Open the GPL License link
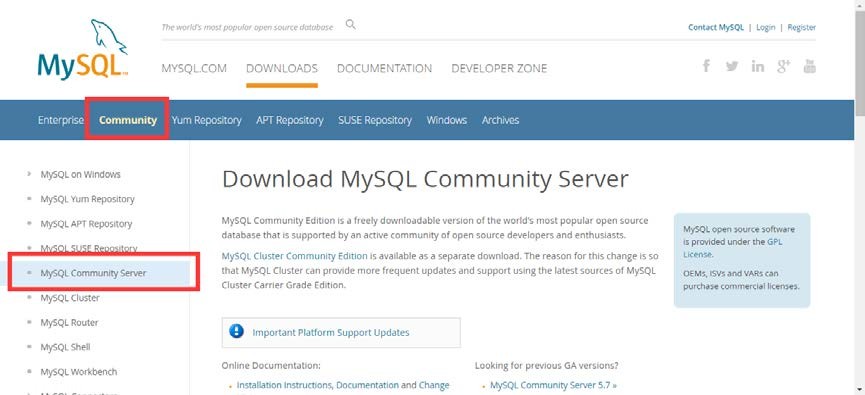Image resolution: width=865 pixels, height=395 pixels. click(x=733, y=248)
